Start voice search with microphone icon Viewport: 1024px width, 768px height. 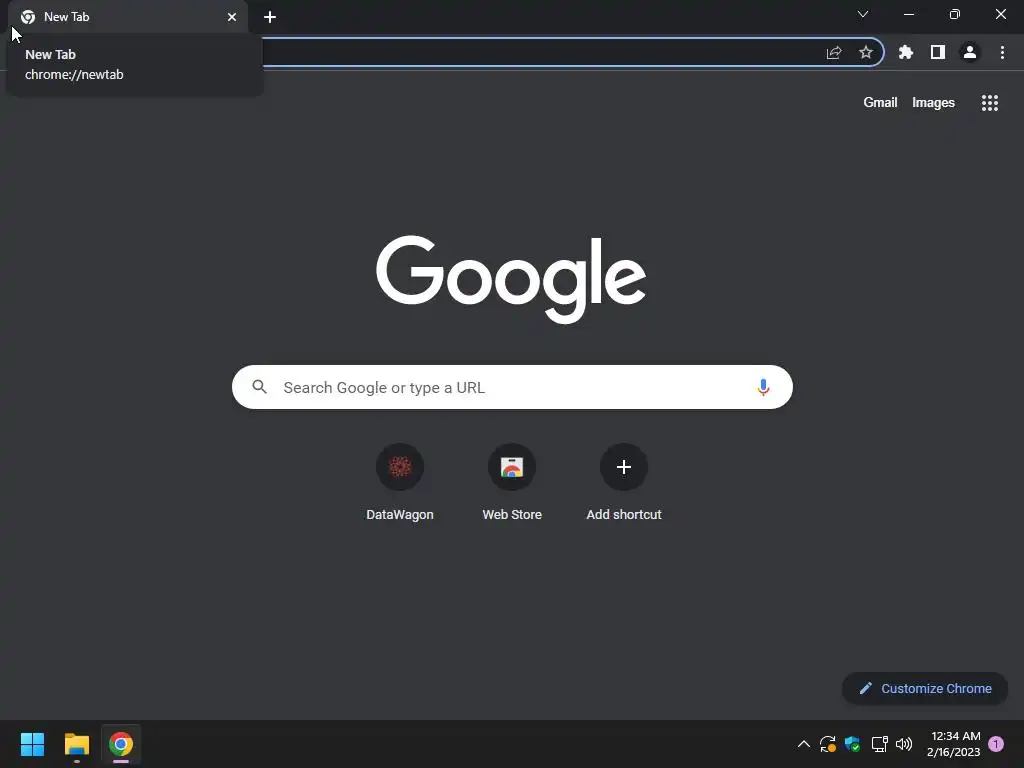pyautogui.click(x=763, y=387)
